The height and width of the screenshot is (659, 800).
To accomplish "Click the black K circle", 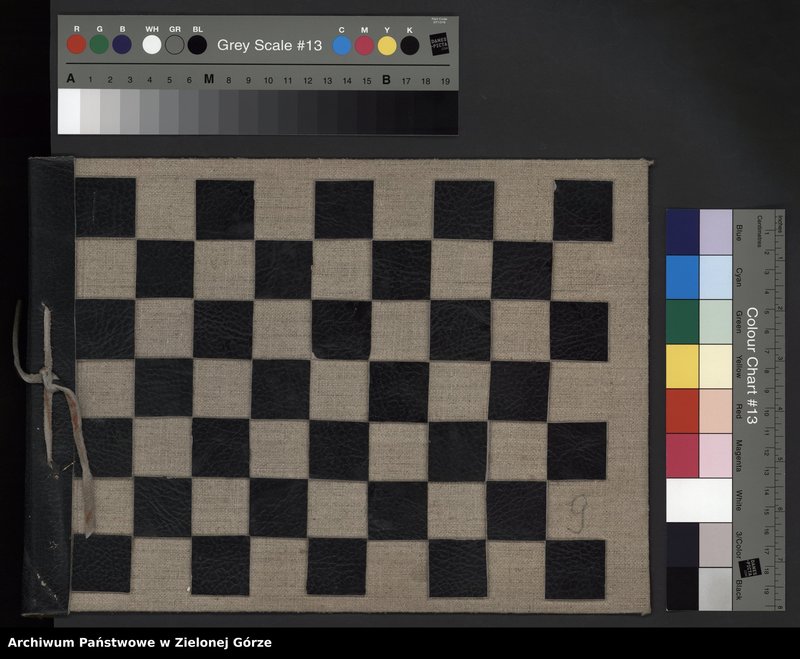I will 410,45.
